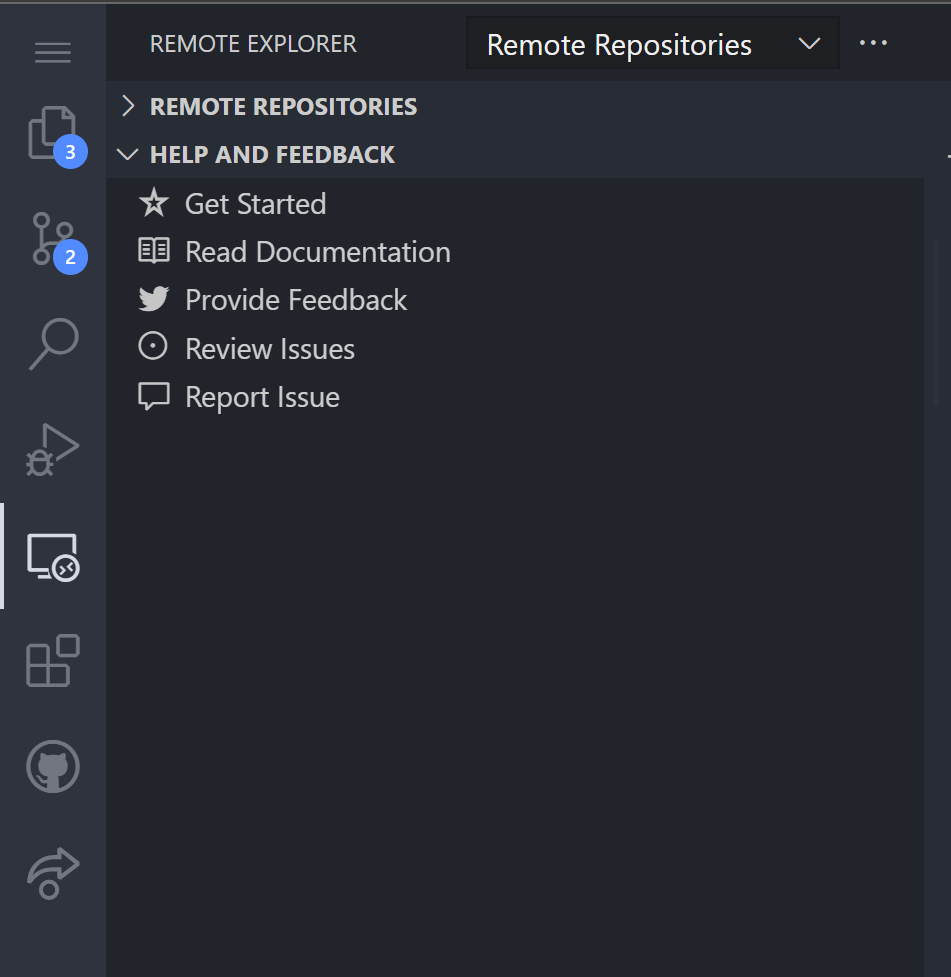Viewport: 951px width, 977px height.
Task: Open the Explorer icon in activity bar
Action: pos(52,135)
